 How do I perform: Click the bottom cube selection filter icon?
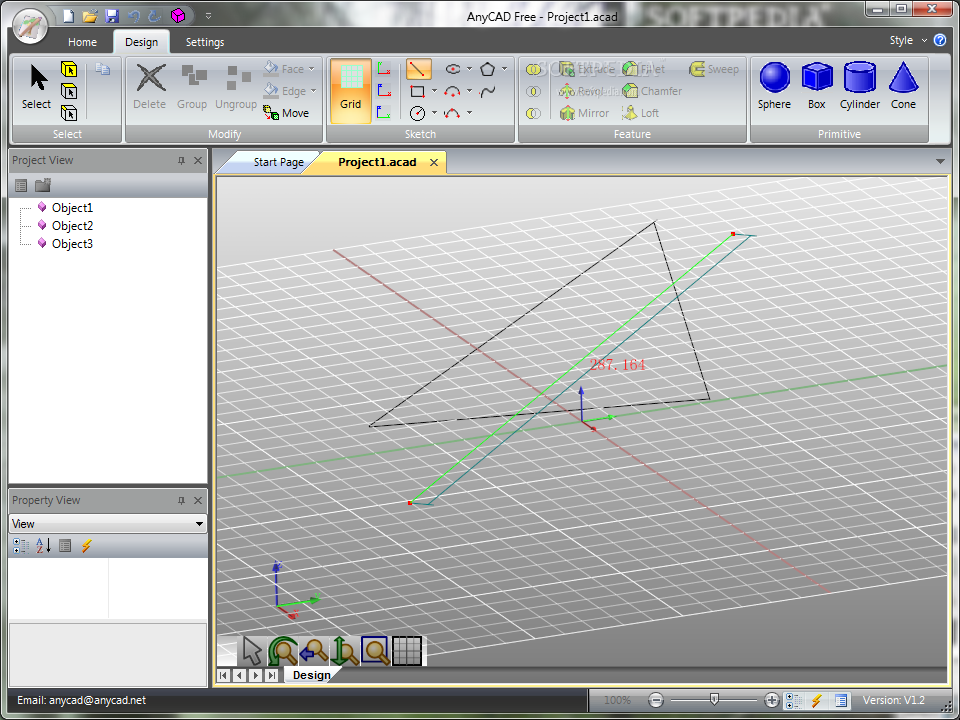click(69, 113)
